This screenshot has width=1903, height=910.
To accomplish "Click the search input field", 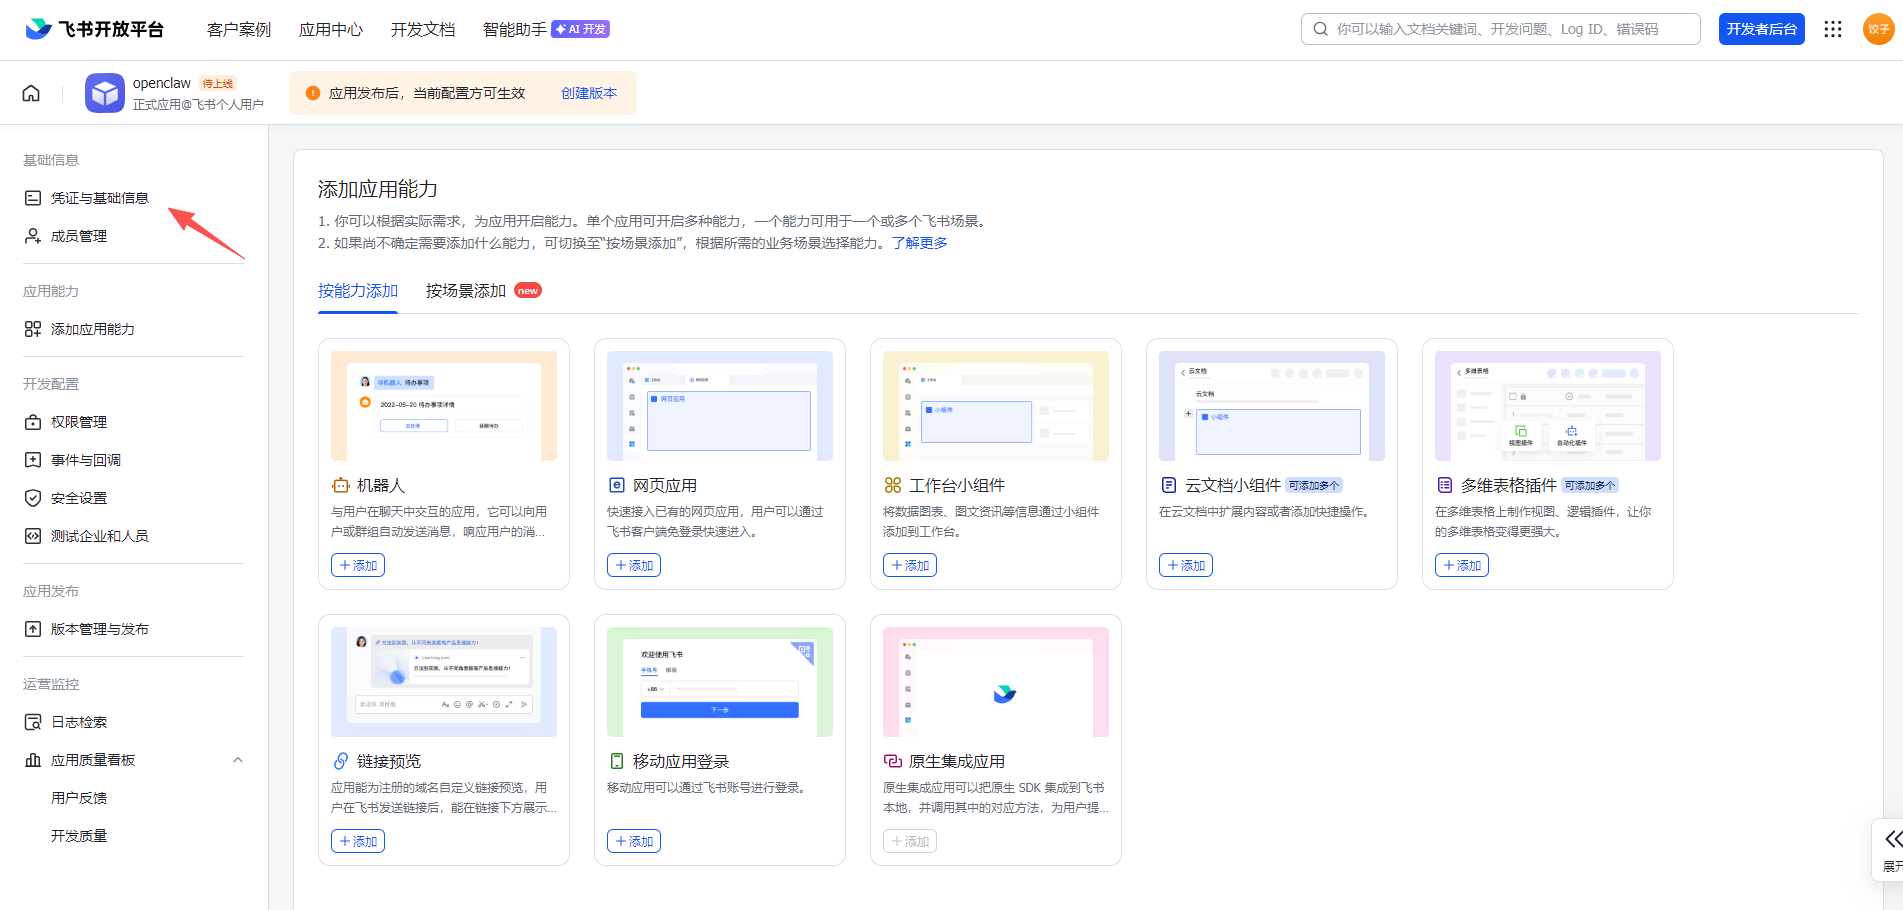I will pos(1500,28).
